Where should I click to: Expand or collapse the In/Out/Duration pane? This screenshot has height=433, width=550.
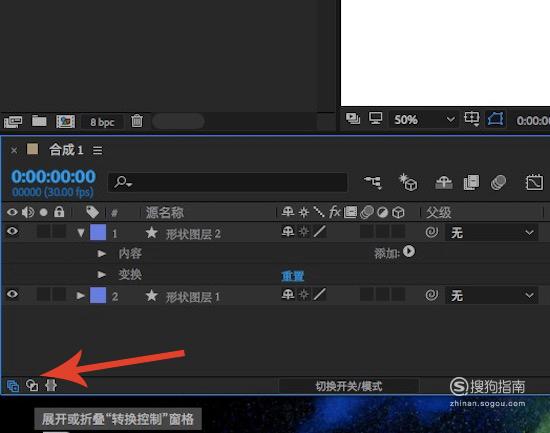click(51, 385)
